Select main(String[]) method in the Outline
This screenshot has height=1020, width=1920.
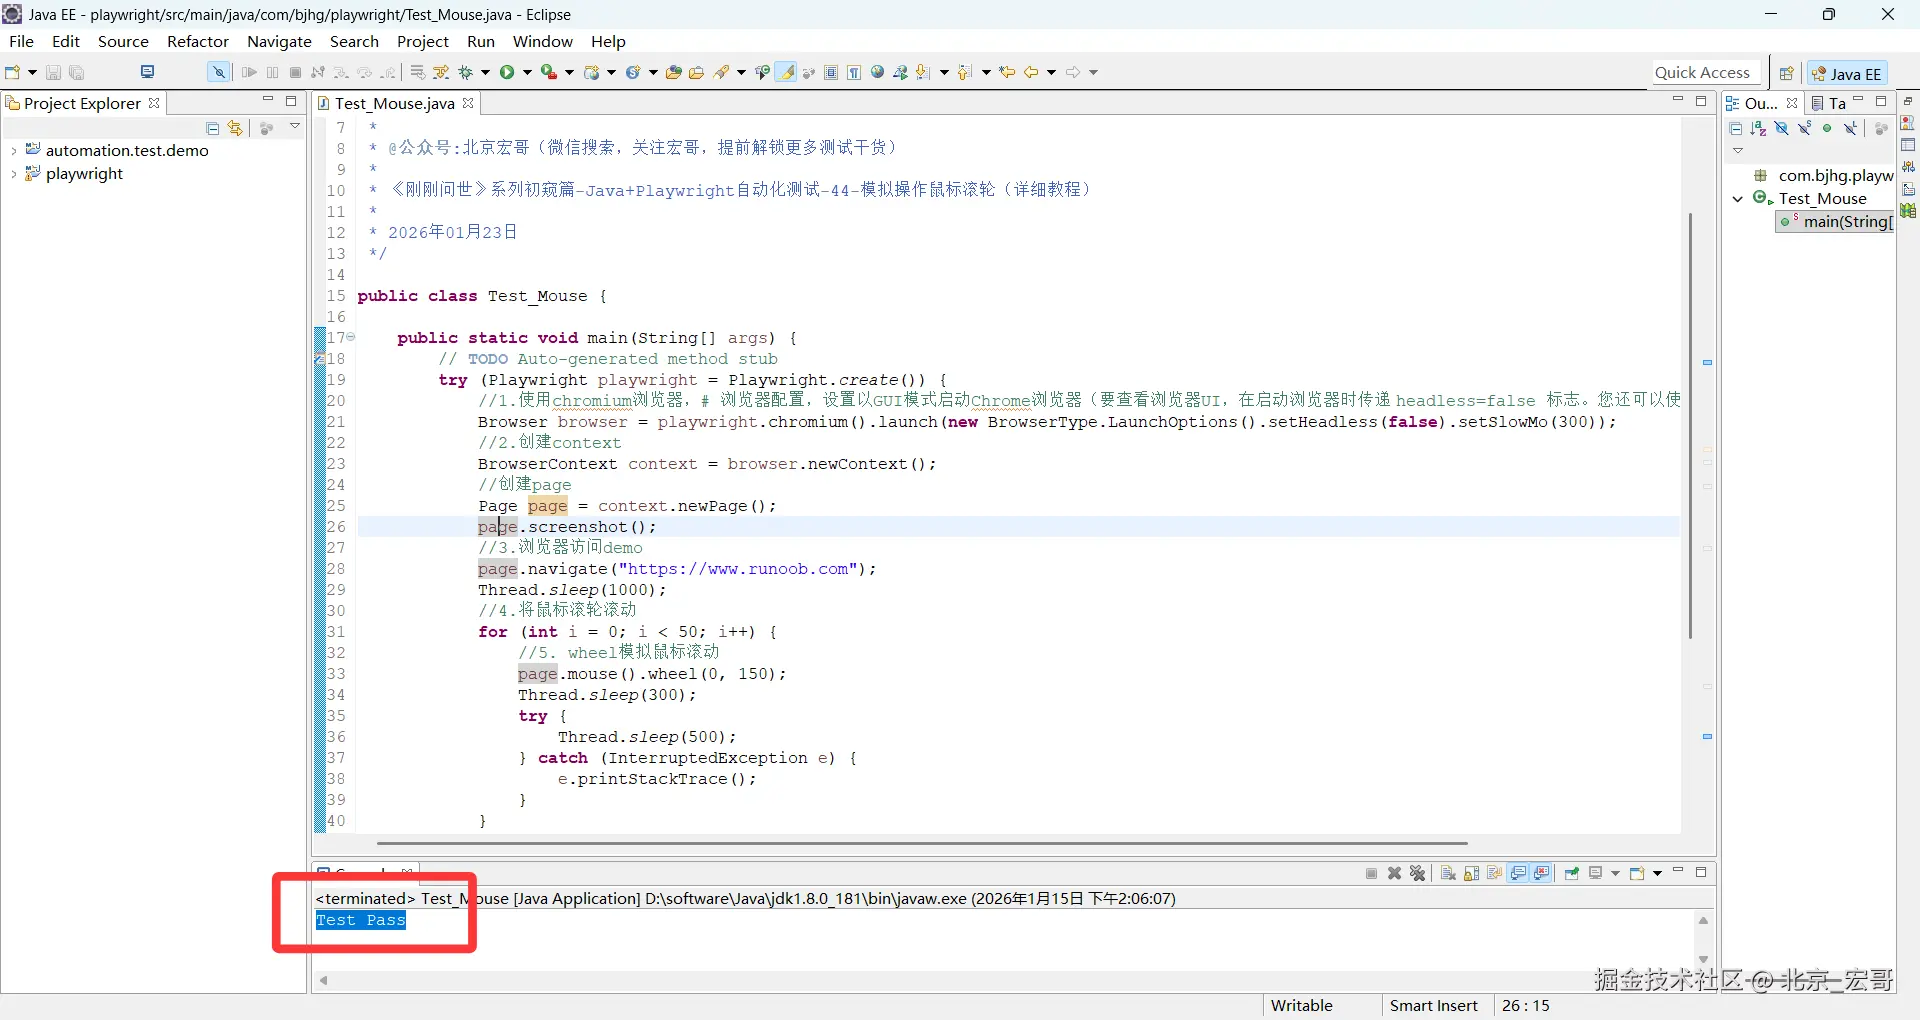1836,222
